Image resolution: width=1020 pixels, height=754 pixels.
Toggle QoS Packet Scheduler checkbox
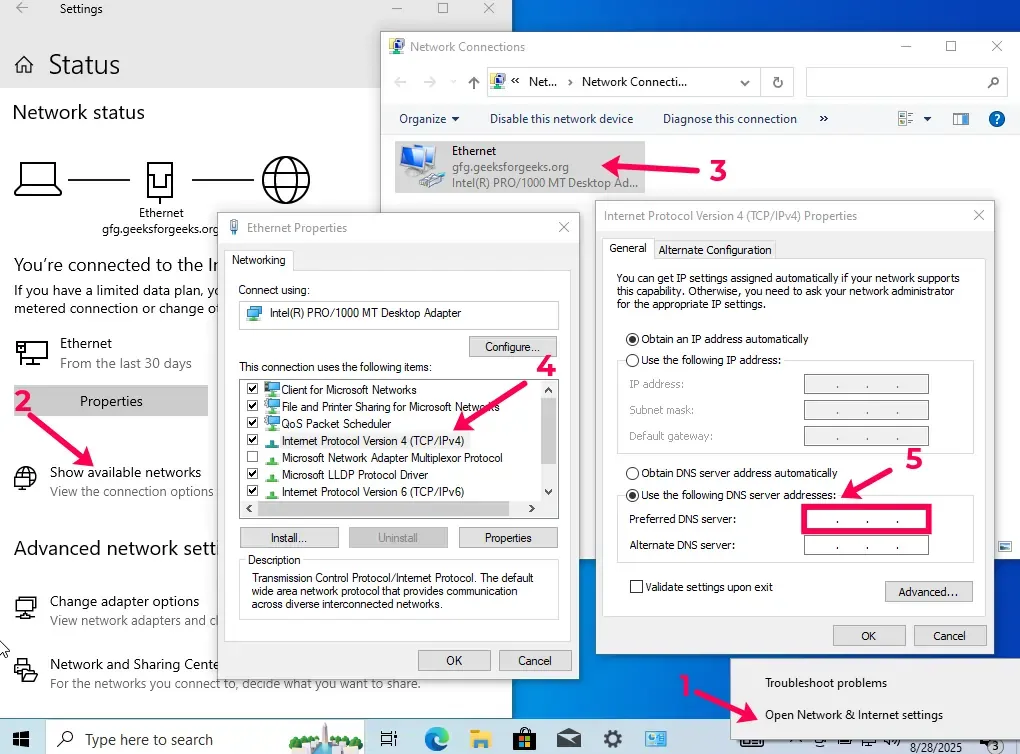(x=252, y=423)
